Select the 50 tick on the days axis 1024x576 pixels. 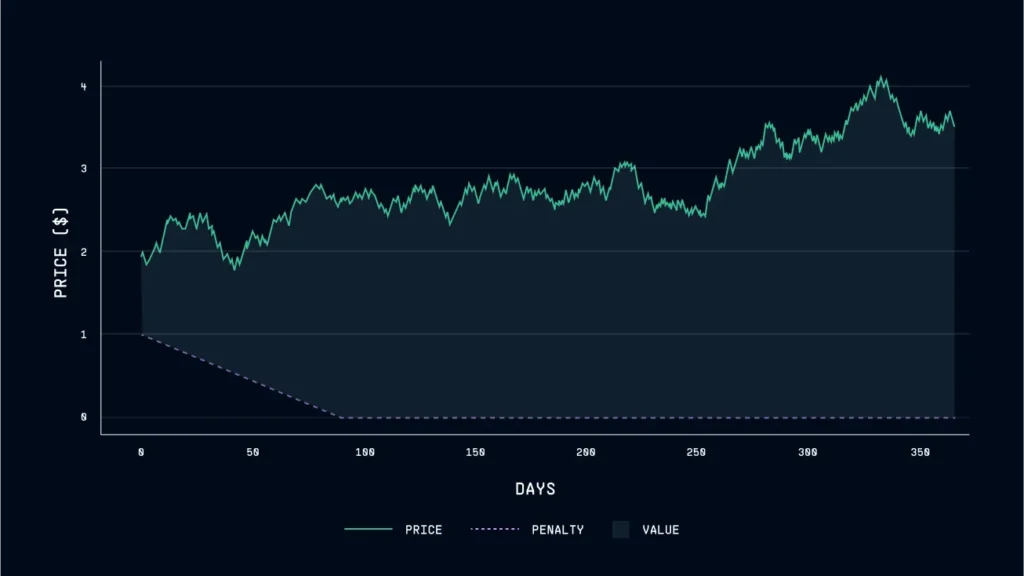click(x=252, y=452)
